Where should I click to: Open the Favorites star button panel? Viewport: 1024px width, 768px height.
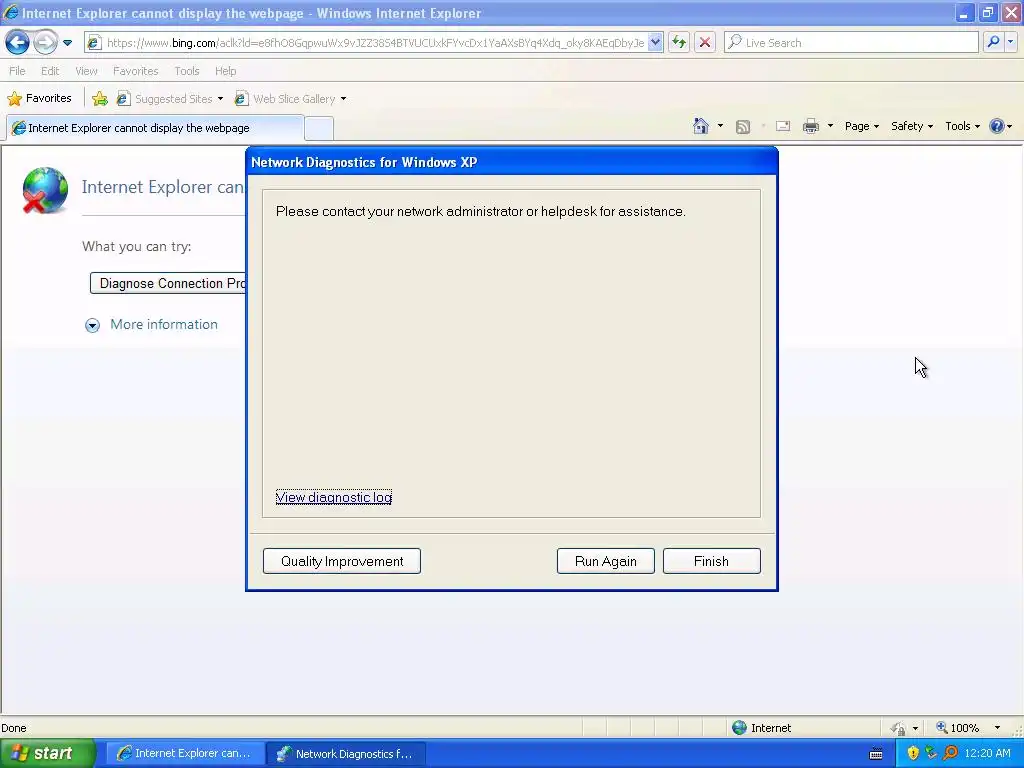coord(39,99)
